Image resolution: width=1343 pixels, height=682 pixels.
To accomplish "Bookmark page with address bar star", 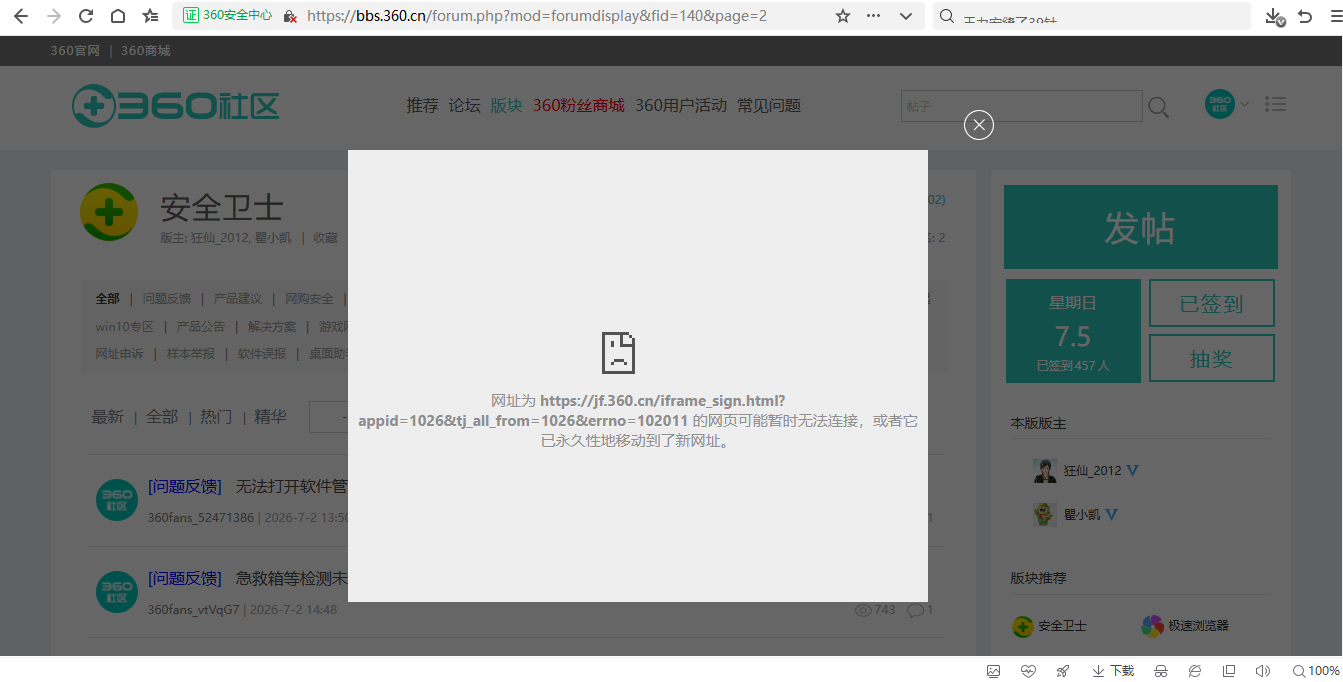I will tap(842, 16).
